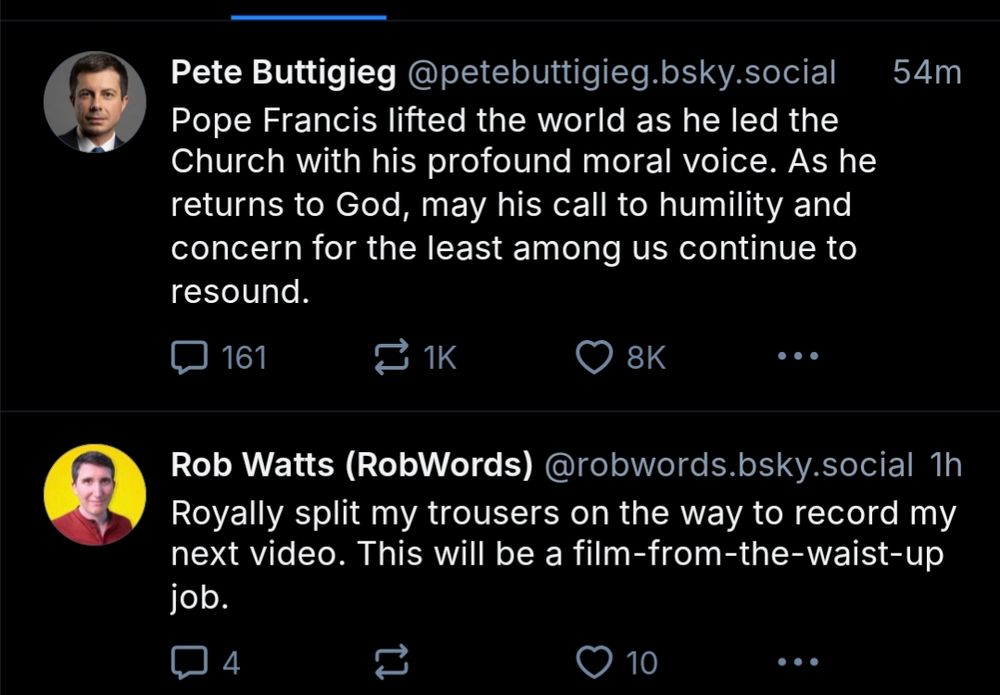Like the post with 8K likes
The height and width of the screenshot is (695, 1000).
596,357
